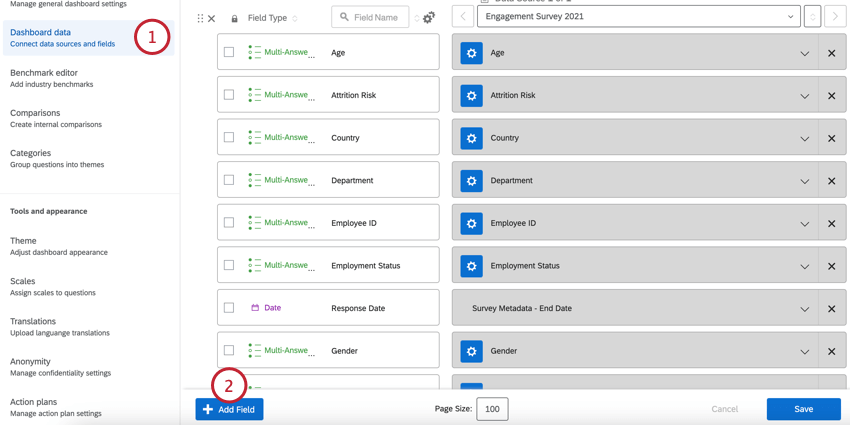Open the Engagement Survey 2021 dropdown
850x425 pixels.
pyautogui.click(x=638, y=17)
